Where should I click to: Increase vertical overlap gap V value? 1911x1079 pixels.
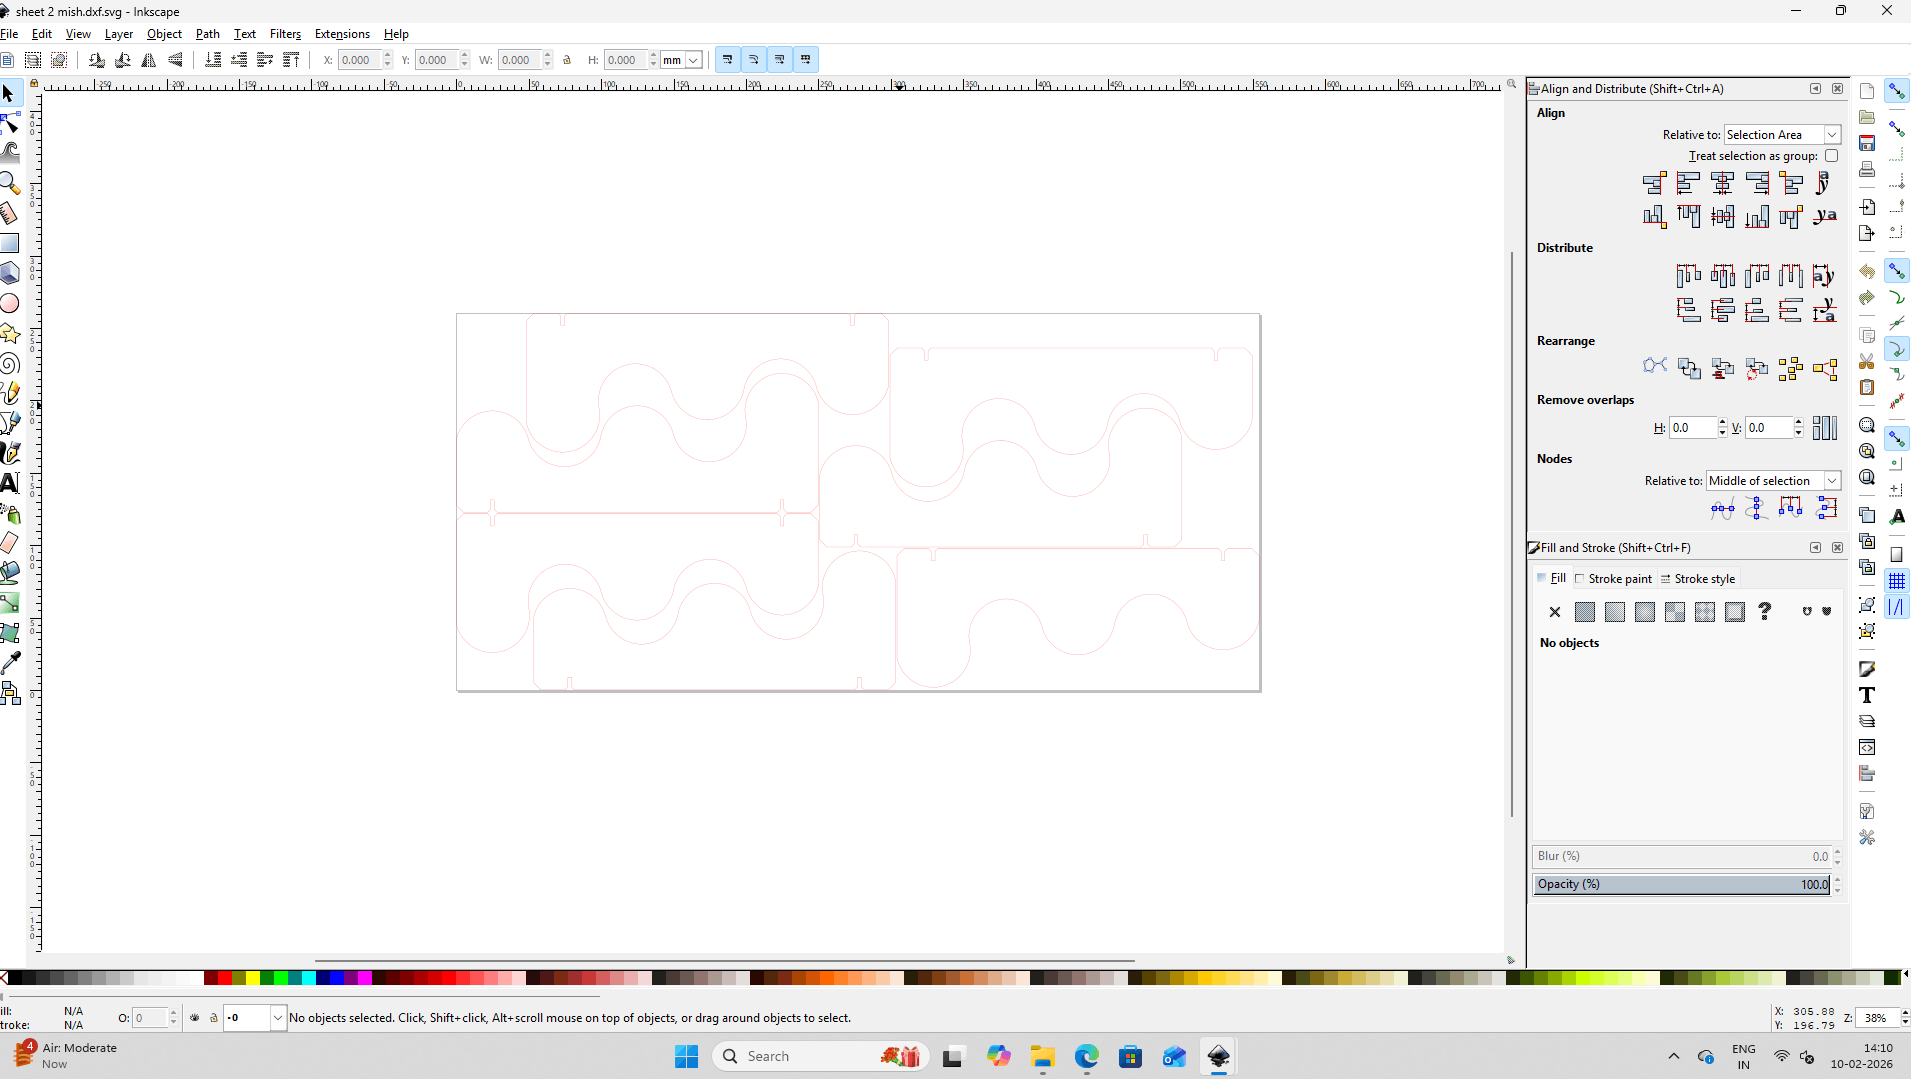[x=1798, y=423]
